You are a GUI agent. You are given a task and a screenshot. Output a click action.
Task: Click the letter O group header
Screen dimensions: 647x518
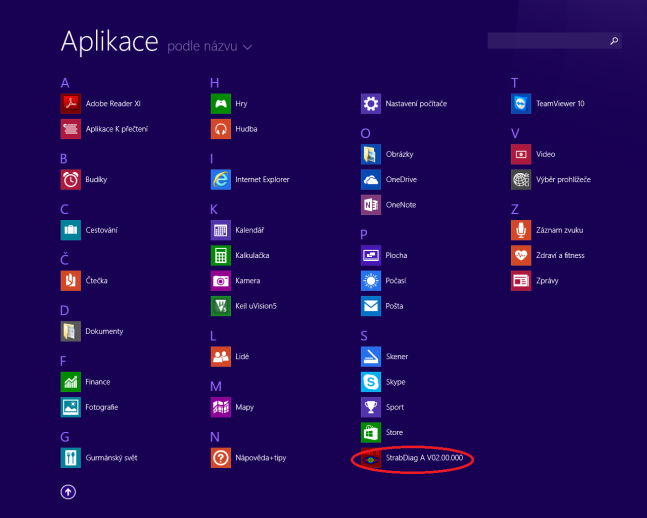[x=365, y=133]
